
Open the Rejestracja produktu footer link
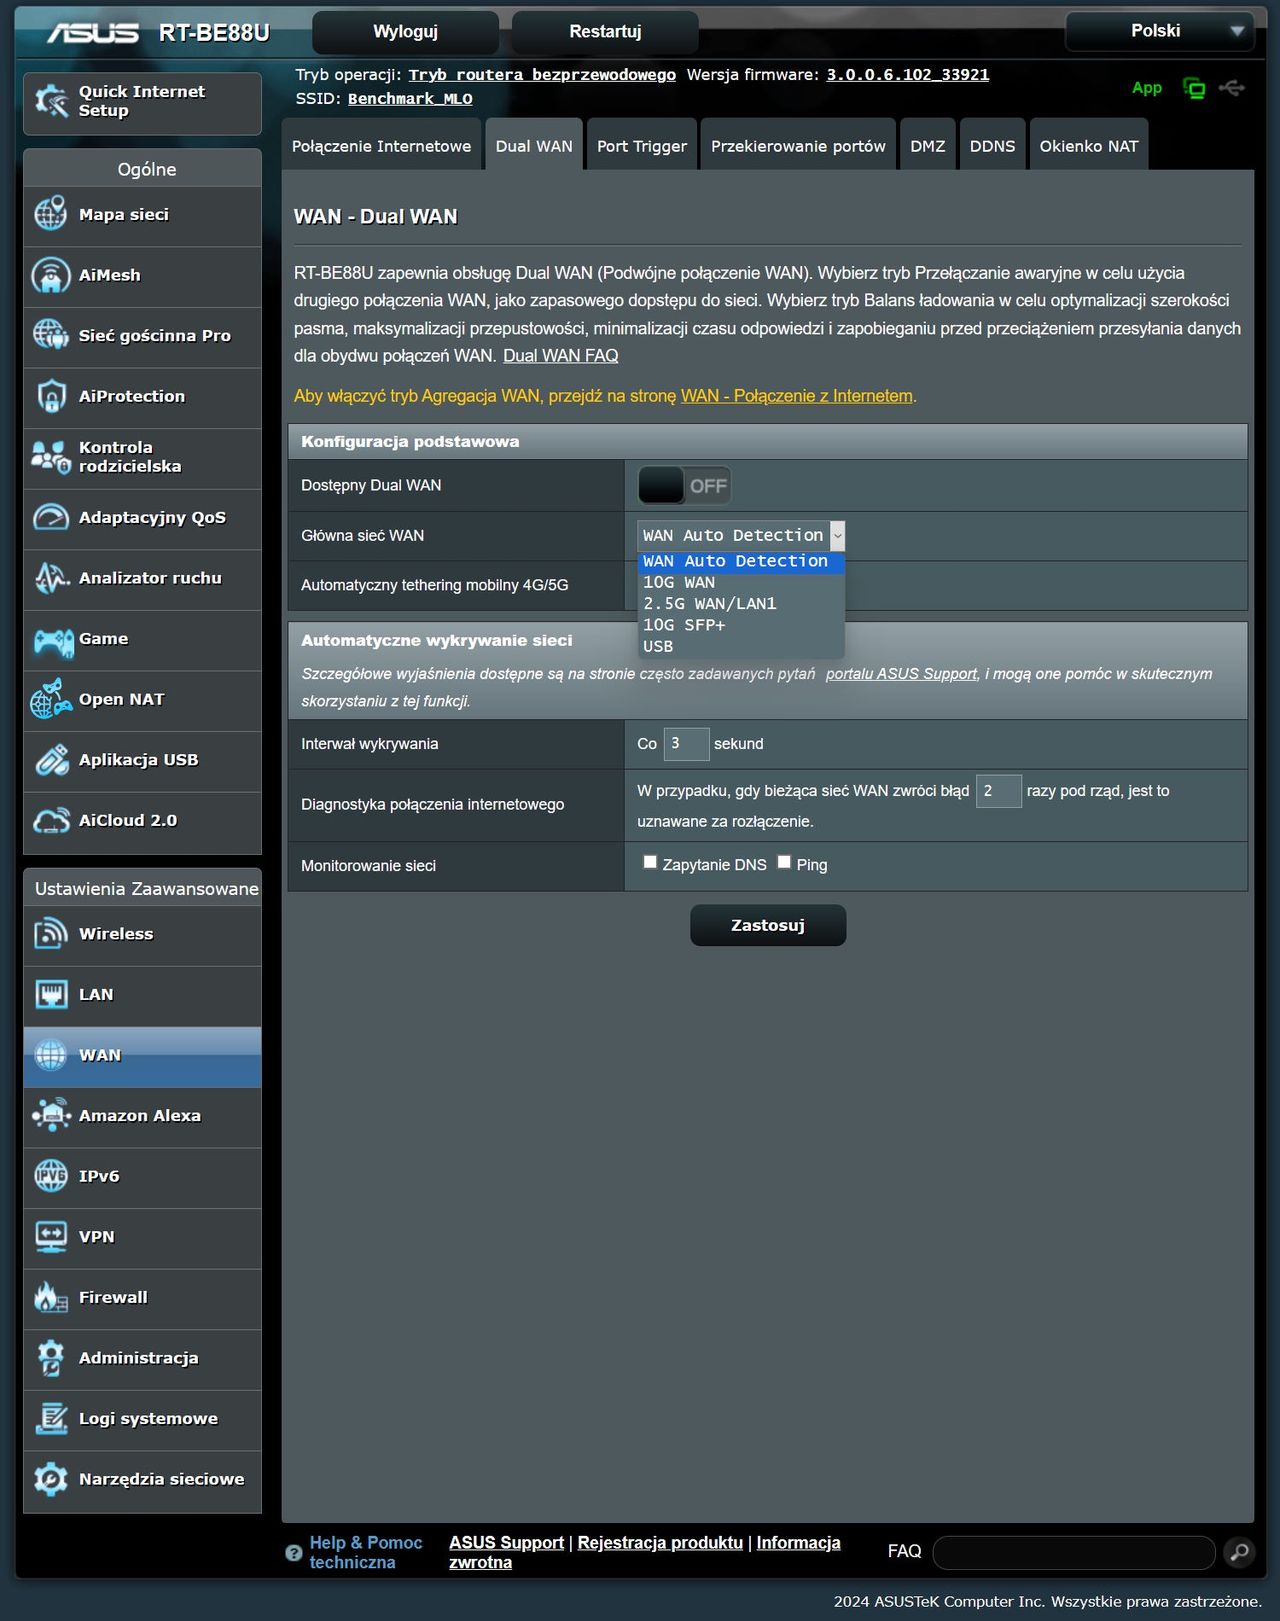point(660,1543)
